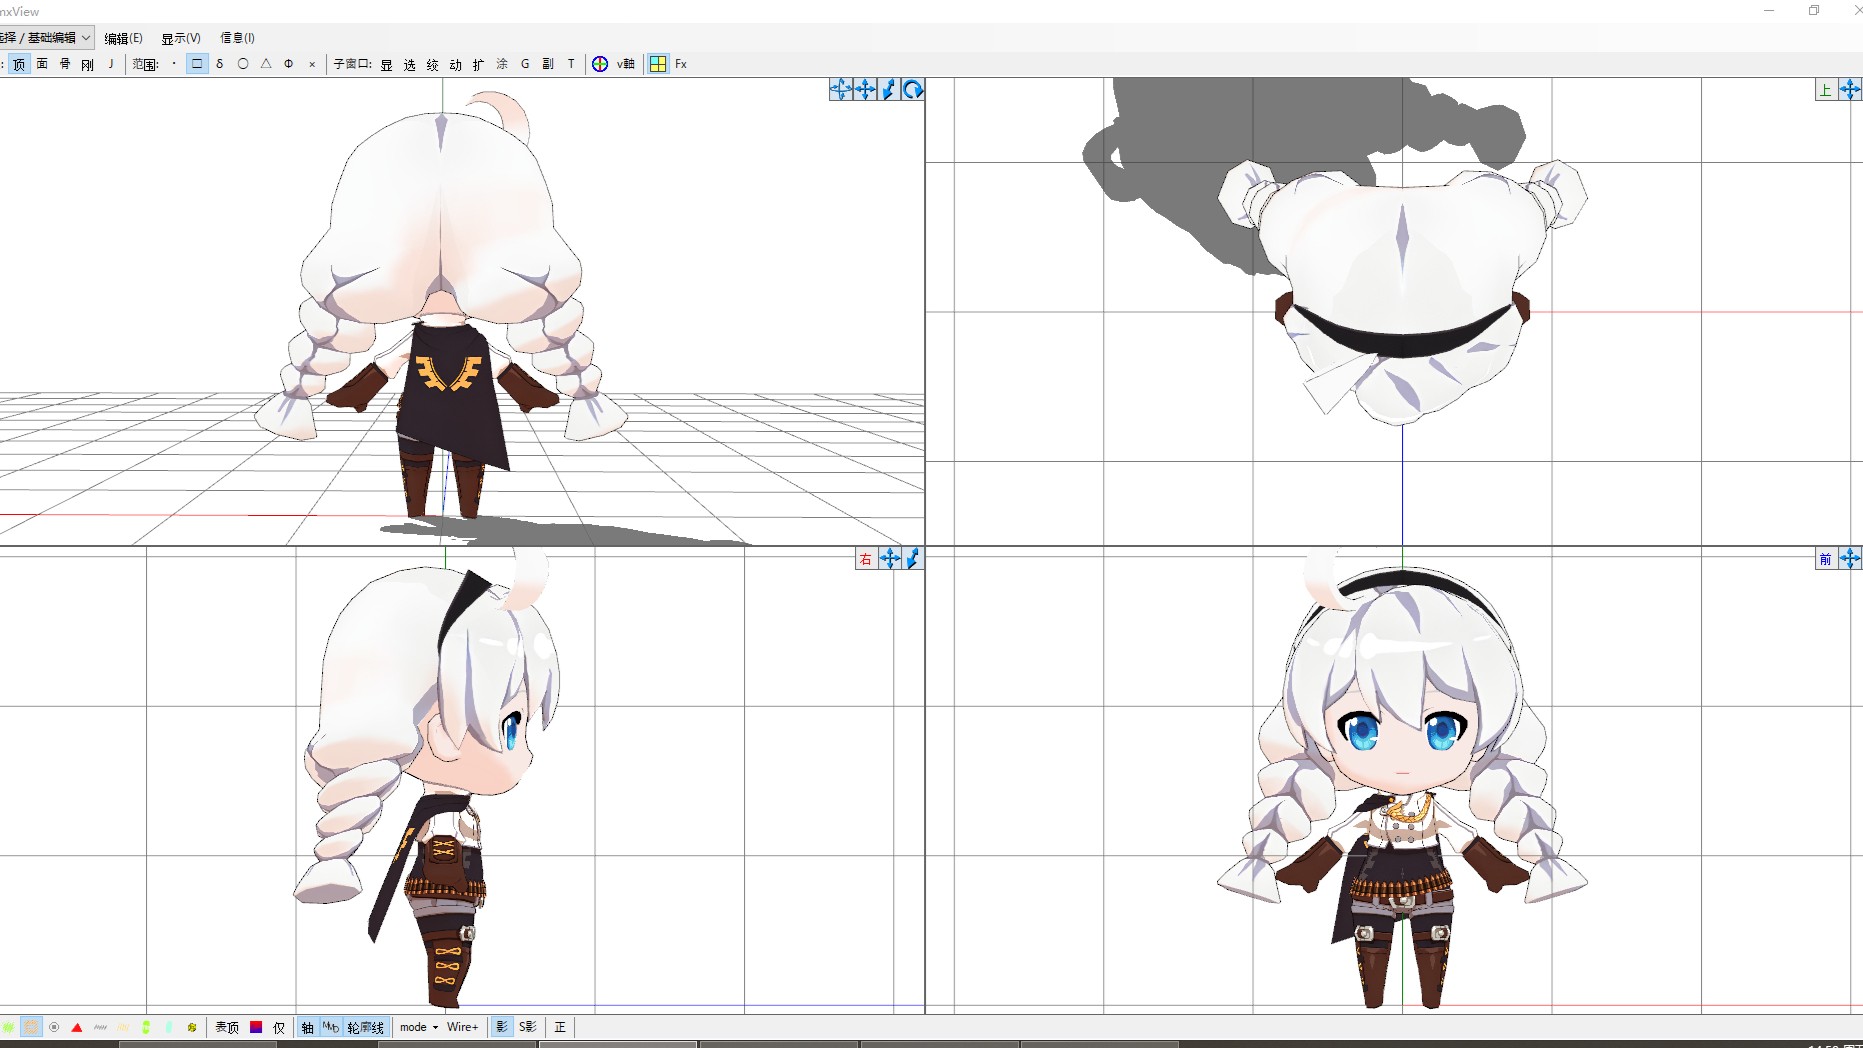1863x1048 pixels.
Task: Click the pan arrows icon in front viewport
Action: pyautogui.click(x=1850, y=559)
